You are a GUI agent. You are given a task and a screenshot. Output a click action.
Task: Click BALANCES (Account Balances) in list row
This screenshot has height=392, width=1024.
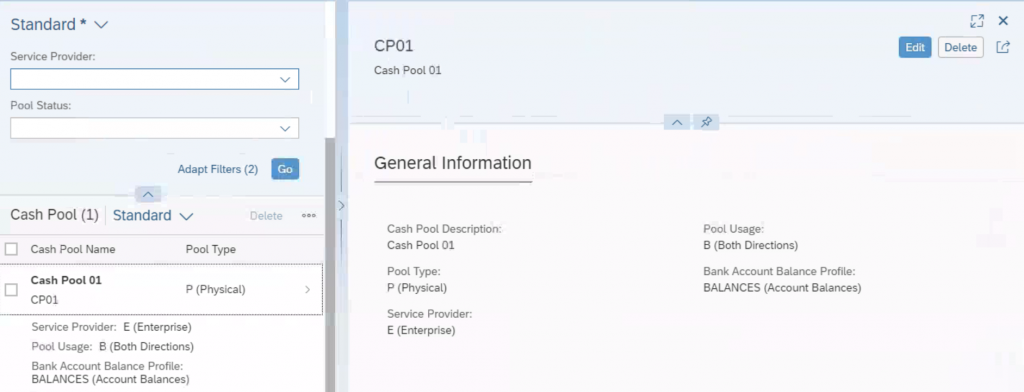pyautogui.click(x=110, y=379)
